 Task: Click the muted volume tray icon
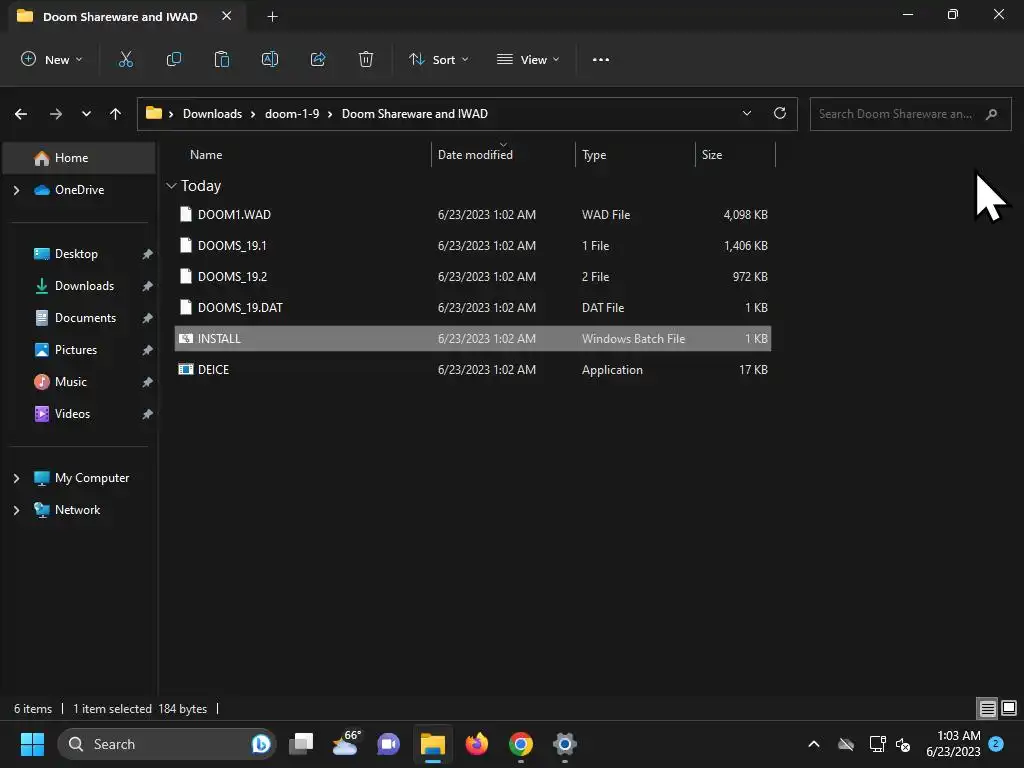[903, 744]
